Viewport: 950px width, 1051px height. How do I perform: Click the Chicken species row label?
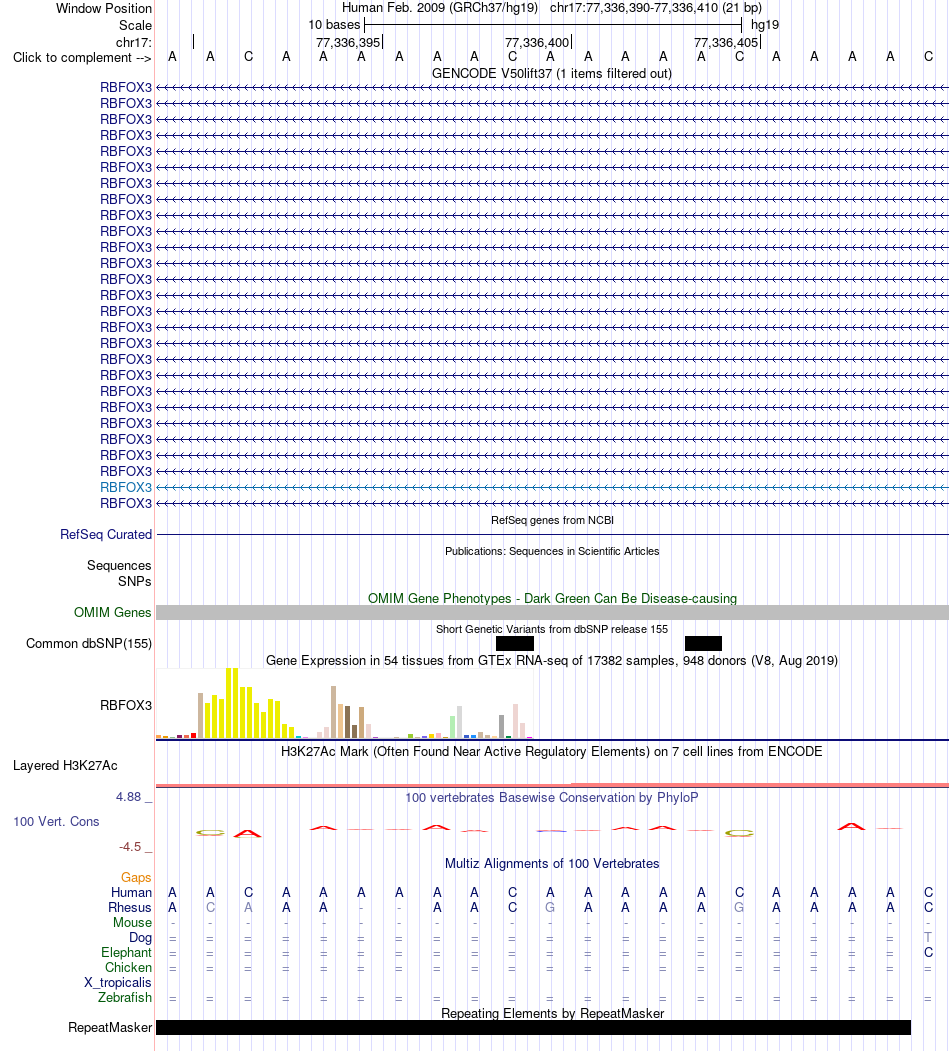pos(128,967)
